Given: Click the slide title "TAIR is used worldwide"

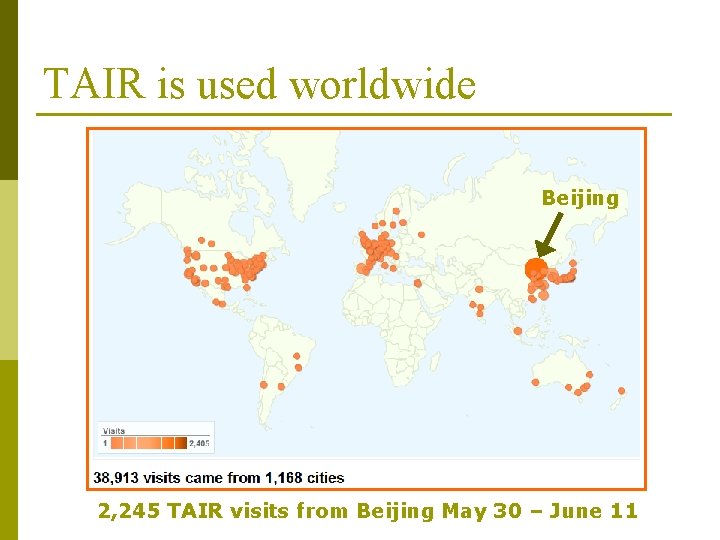Looking at the screenshot, I should [259, 84].
